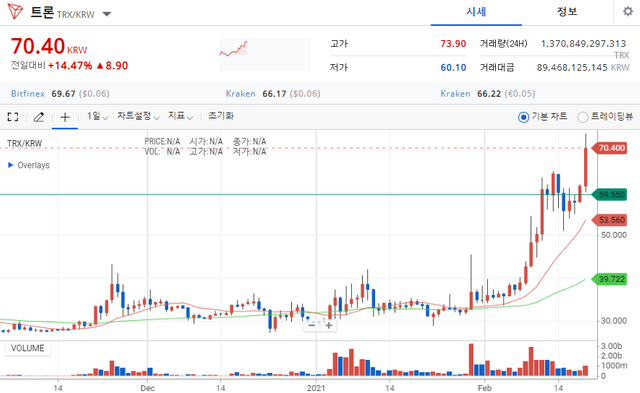Click the mini price sparkline thumbnail

point(265,55)
